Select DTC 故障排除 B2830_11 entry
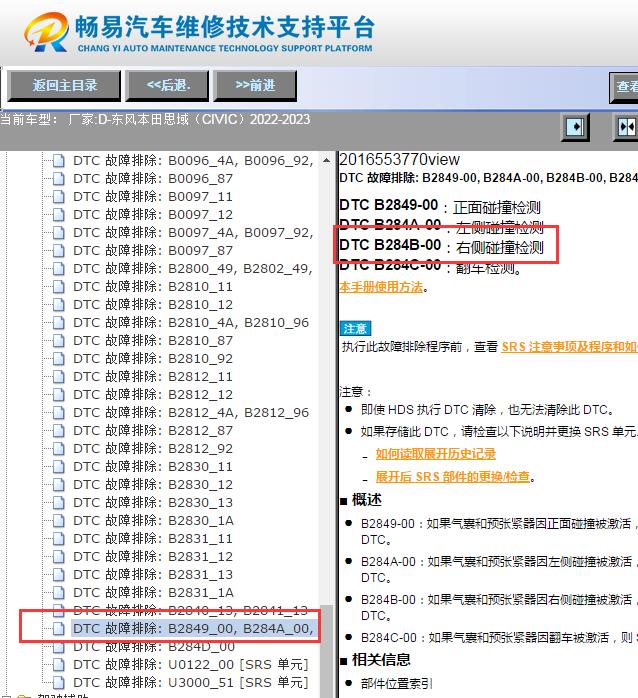This screenshot has height=698, width=638. (153, 467)
